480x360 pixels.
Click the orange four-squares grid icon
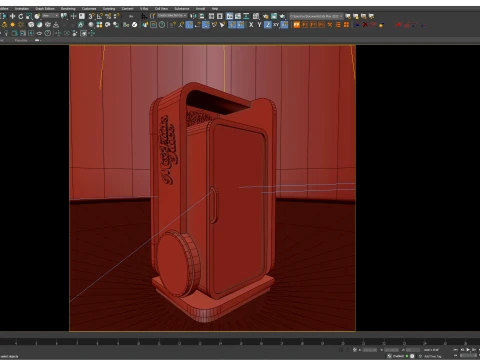coord(346,25)
